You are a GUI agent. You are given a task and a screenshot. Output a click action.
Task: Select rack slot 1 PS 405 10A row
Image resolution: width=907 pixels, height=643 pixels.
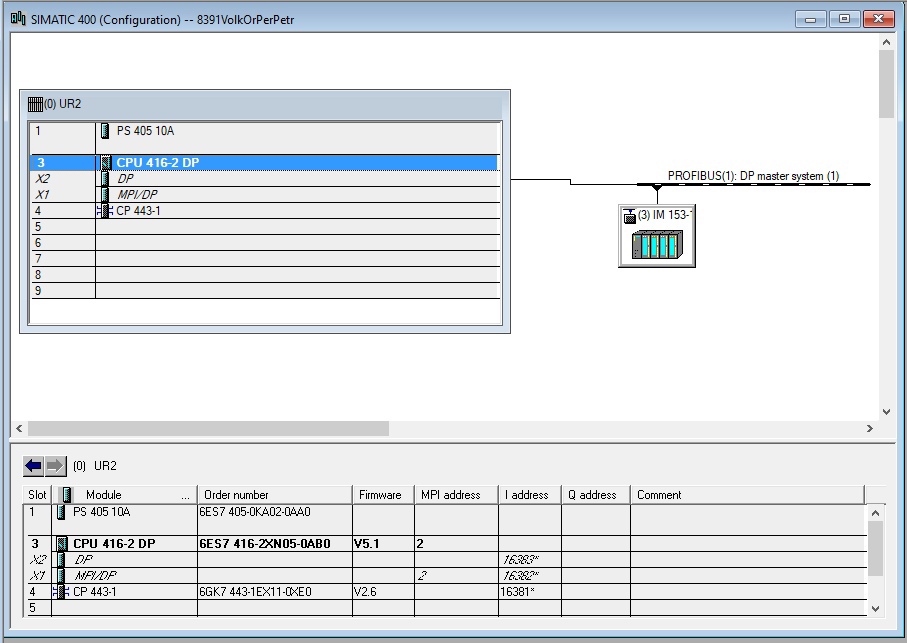click(x=264, y=138)
